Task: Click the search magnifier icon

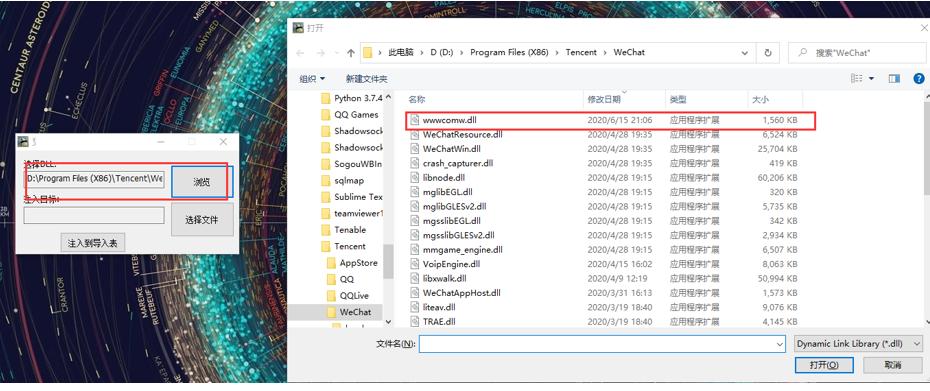Action: point(802,52)
